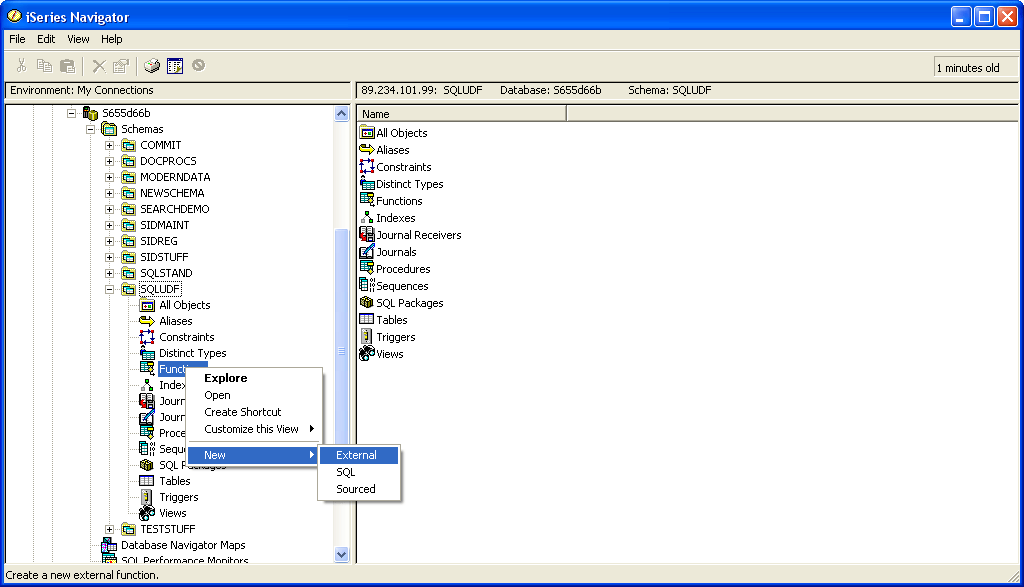
Task: Click the Copy toolbar icon
Action: pos(44,65)
